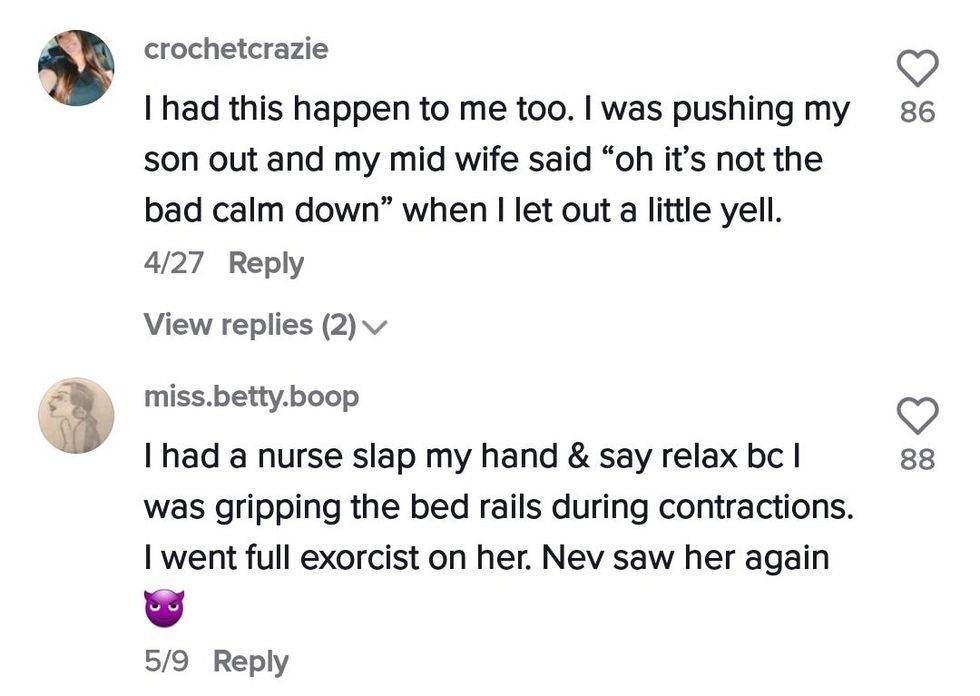
Task: Select the 4/27 comment date
Action: pyautogui.click(x=174, y=263)
